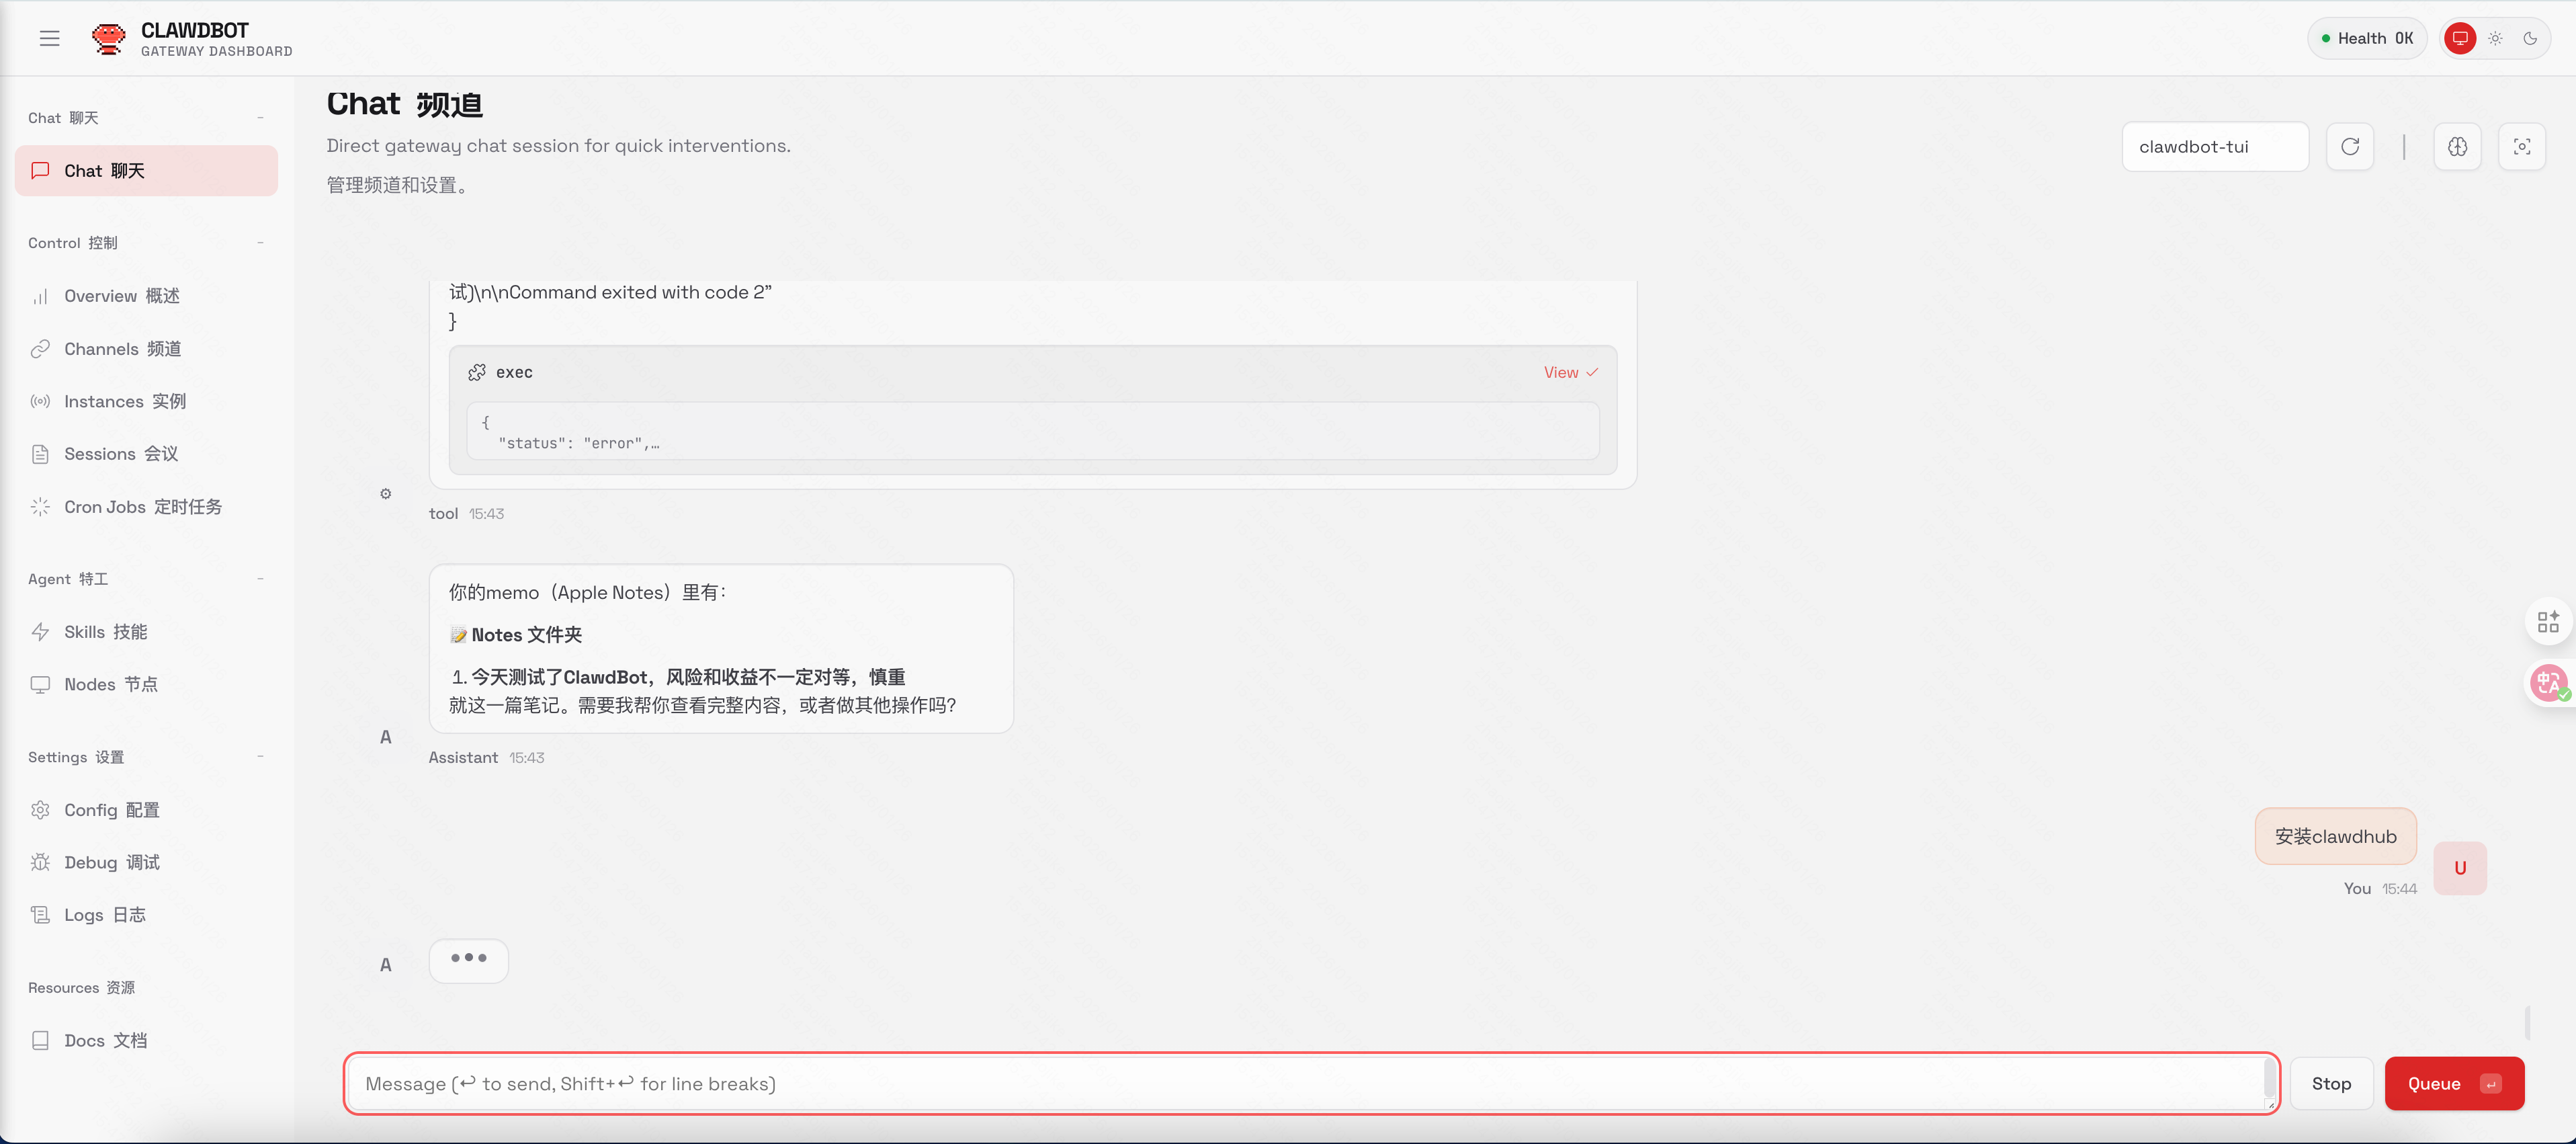Select system theme monitor icon
Screen dimensions: 2576x1144
point(2460,38)
